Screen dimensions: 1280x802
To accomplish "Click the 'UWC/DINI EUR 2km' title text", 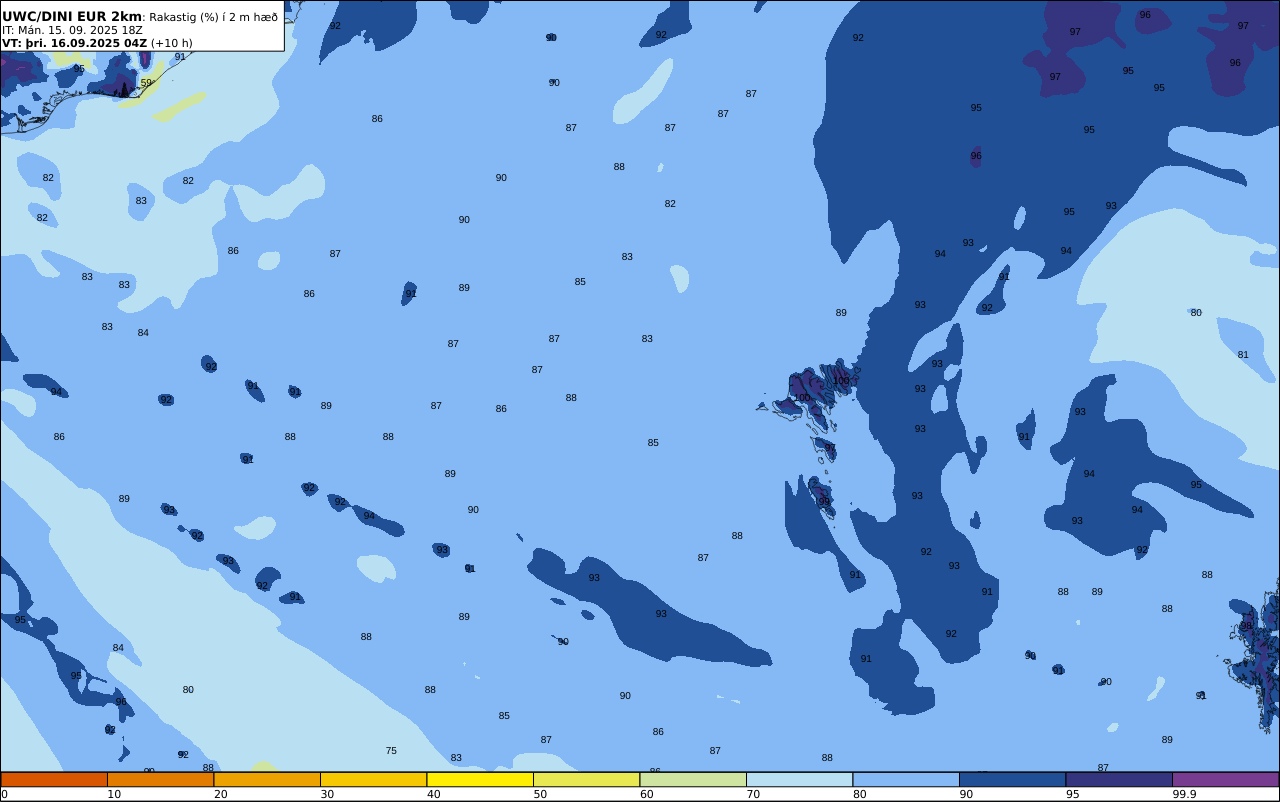I will [72, 17].
